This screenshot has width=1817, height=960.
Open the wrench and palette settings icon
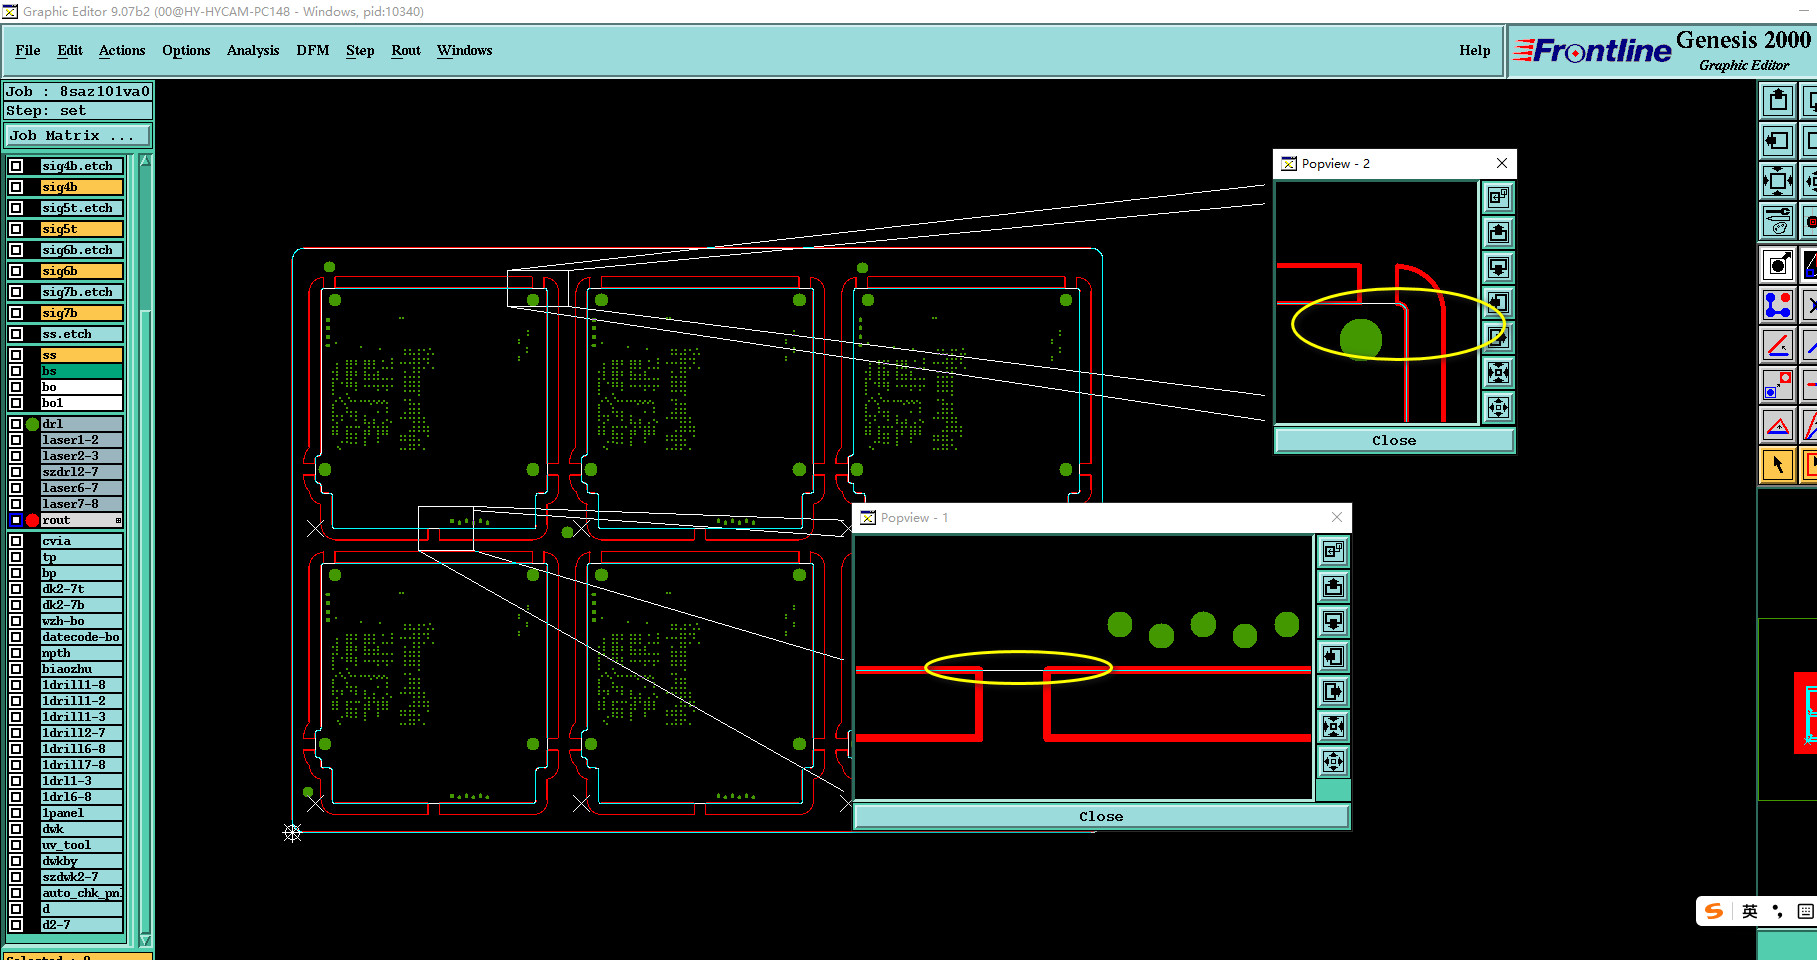(1777, 221)
